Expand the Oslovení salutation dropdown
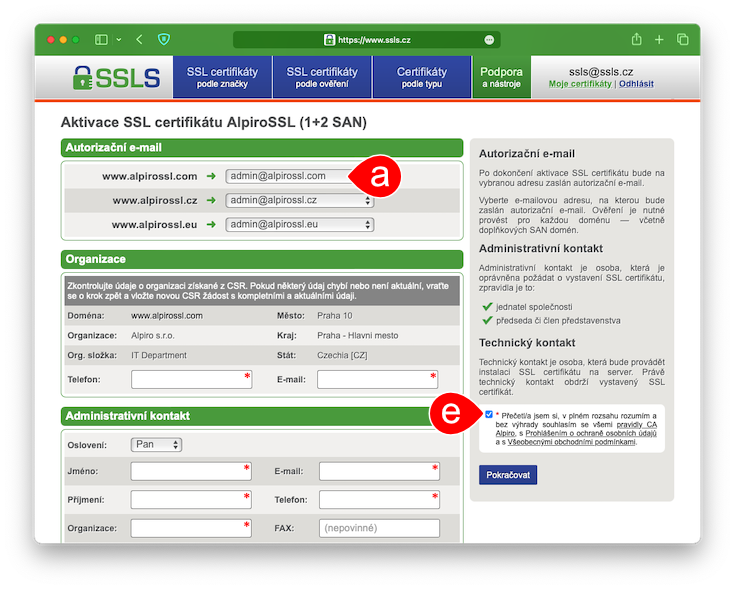Viewport: 735px width, 589px height. pyautogui.click(x=156, y=445)
